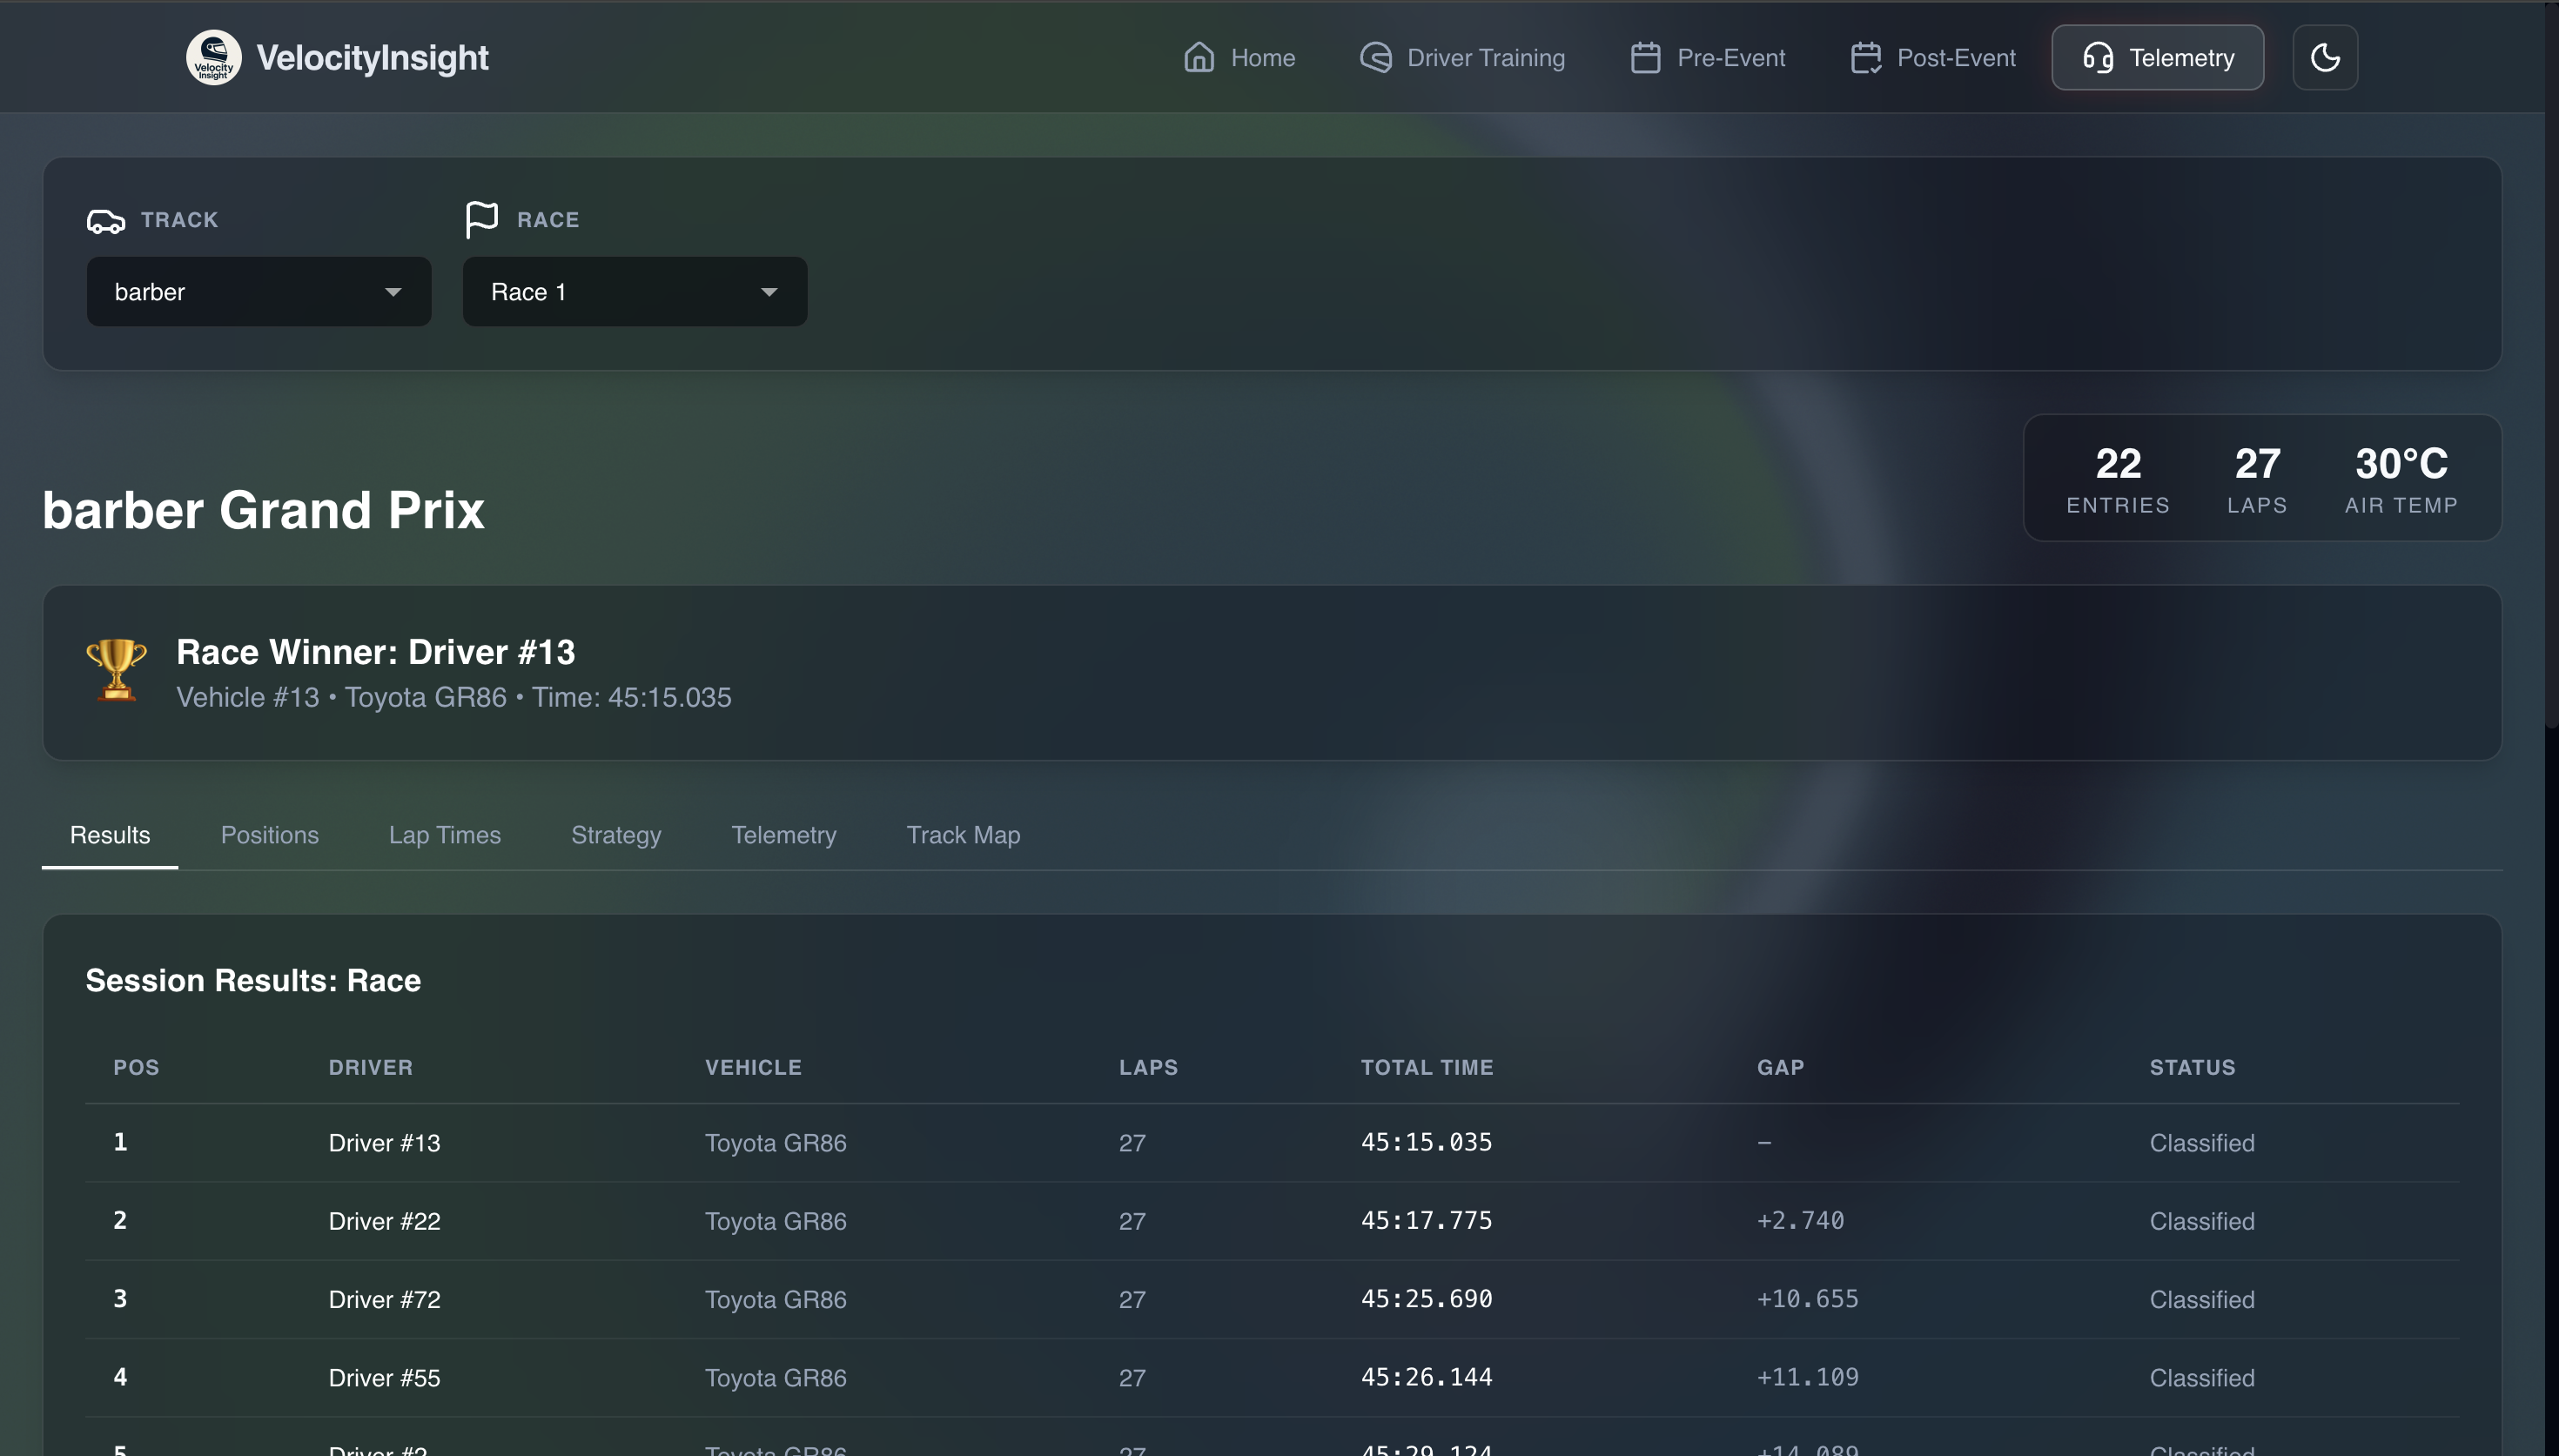This screenshot has width=2559, height=1456.
Task: Click the Telemetry headset icon
Action: (2097, 57)
